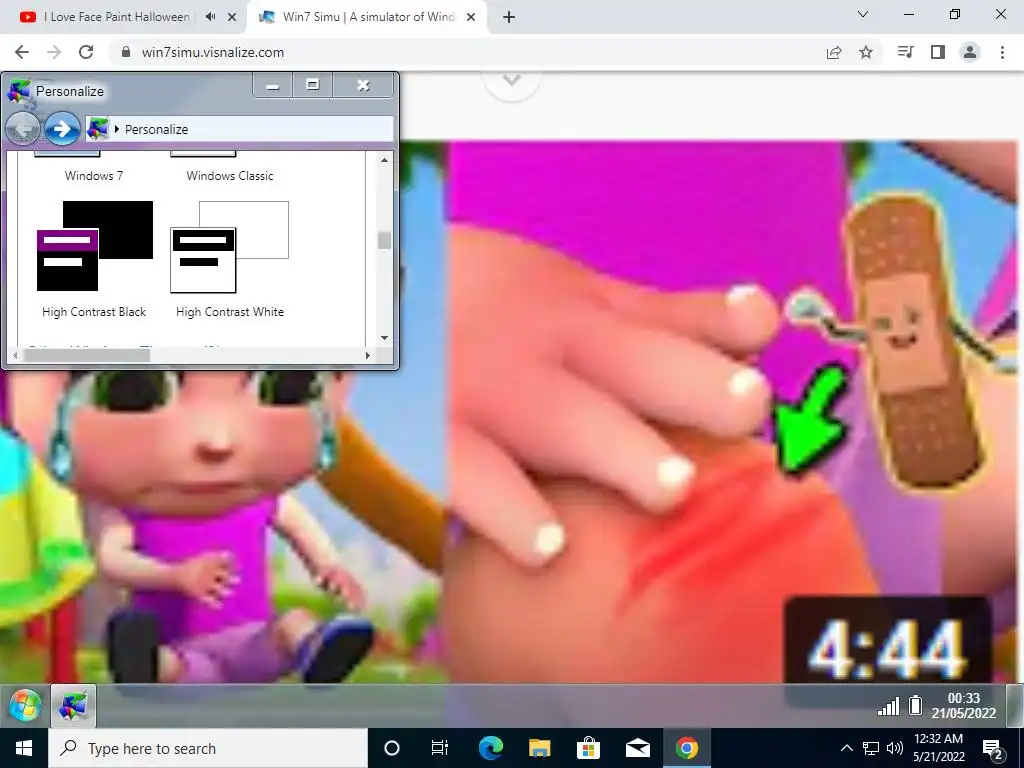Image resolution: width=1024 pixels, height=768 pixels.
Task: Click the simulator clock showing 00:33
Action: 963,705
